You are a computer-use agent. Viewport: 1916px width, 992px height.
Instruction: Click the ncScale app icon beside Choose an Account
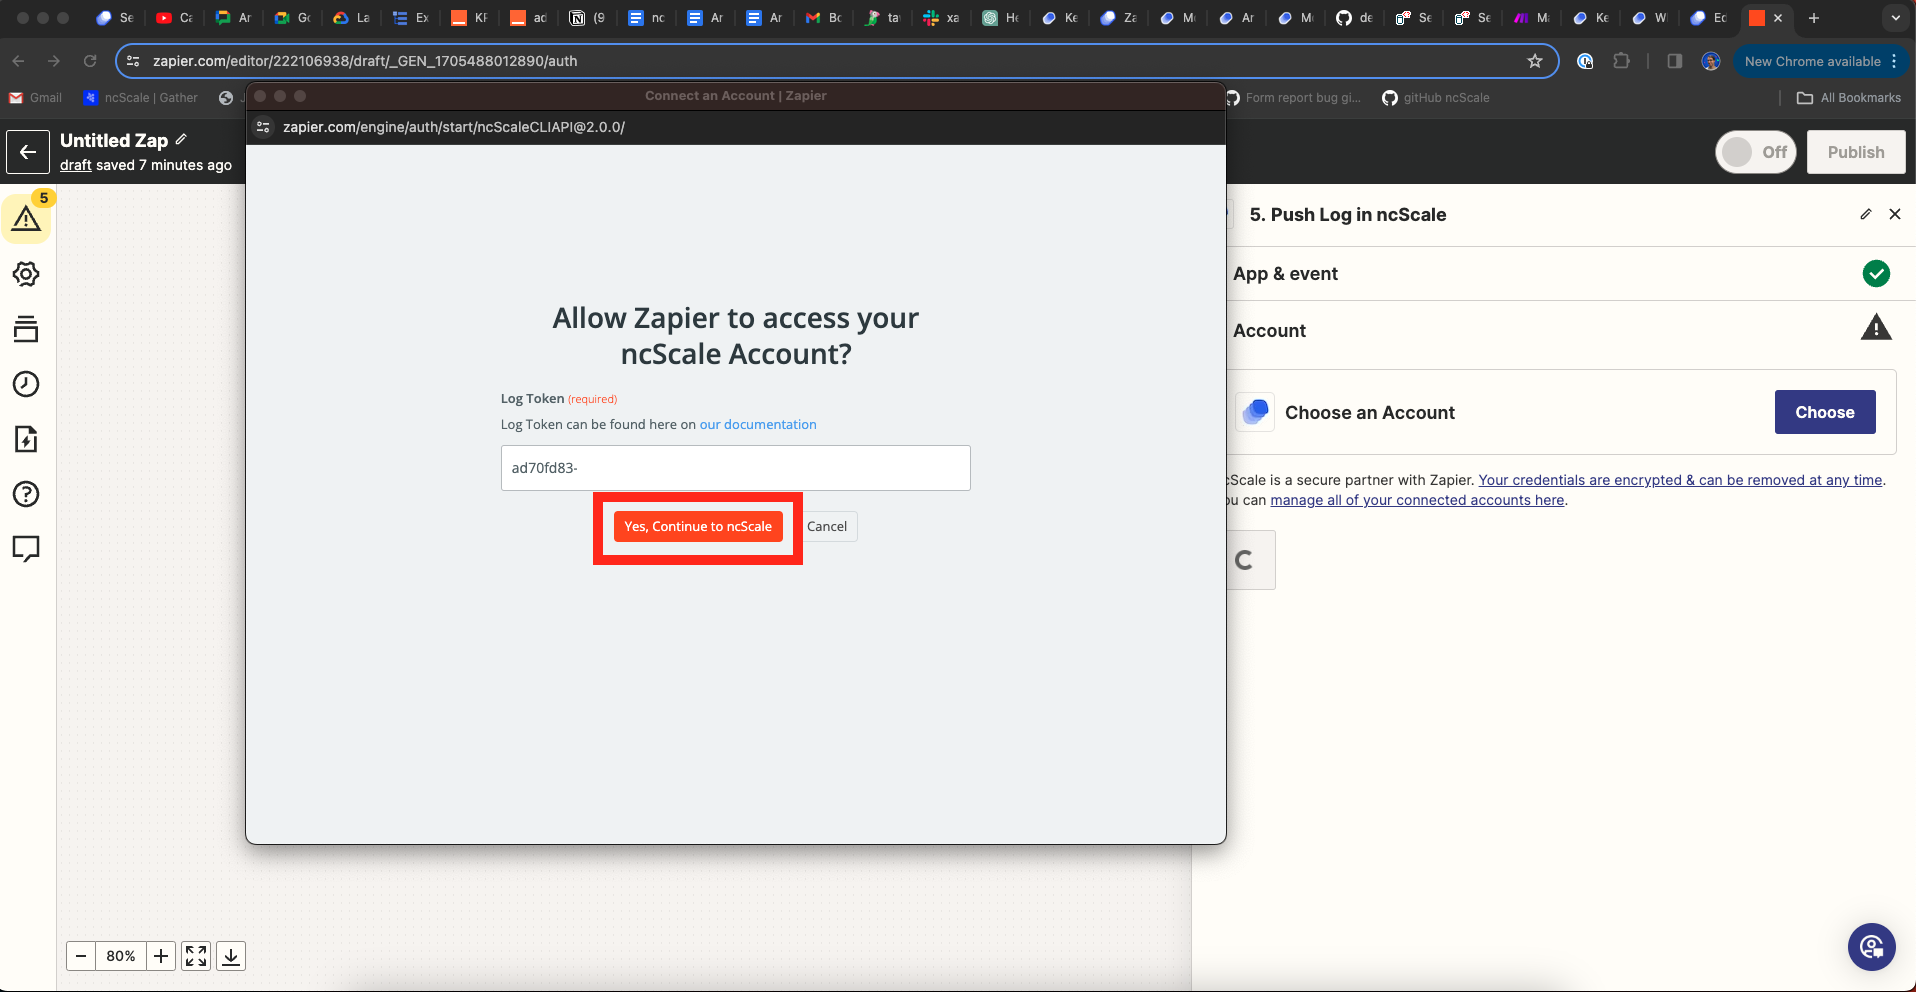(1255, 412)
